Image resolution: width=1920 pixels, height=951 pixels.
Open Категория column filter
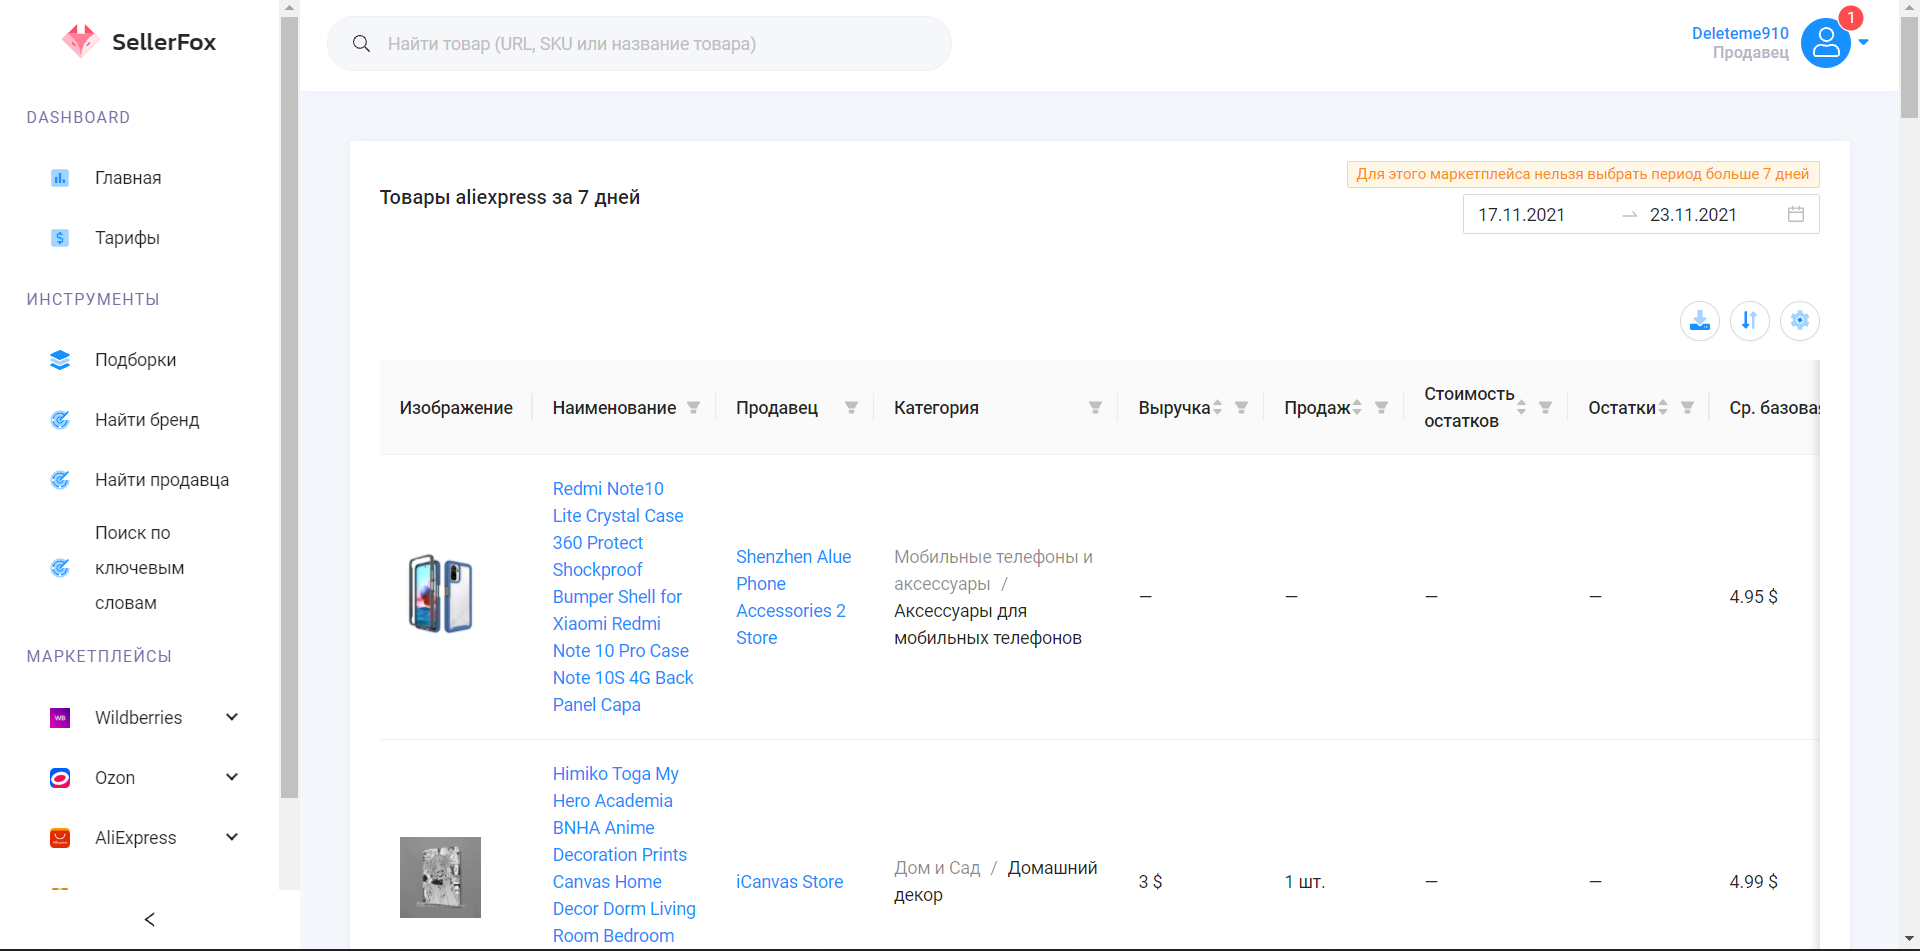coord(1095,408)
